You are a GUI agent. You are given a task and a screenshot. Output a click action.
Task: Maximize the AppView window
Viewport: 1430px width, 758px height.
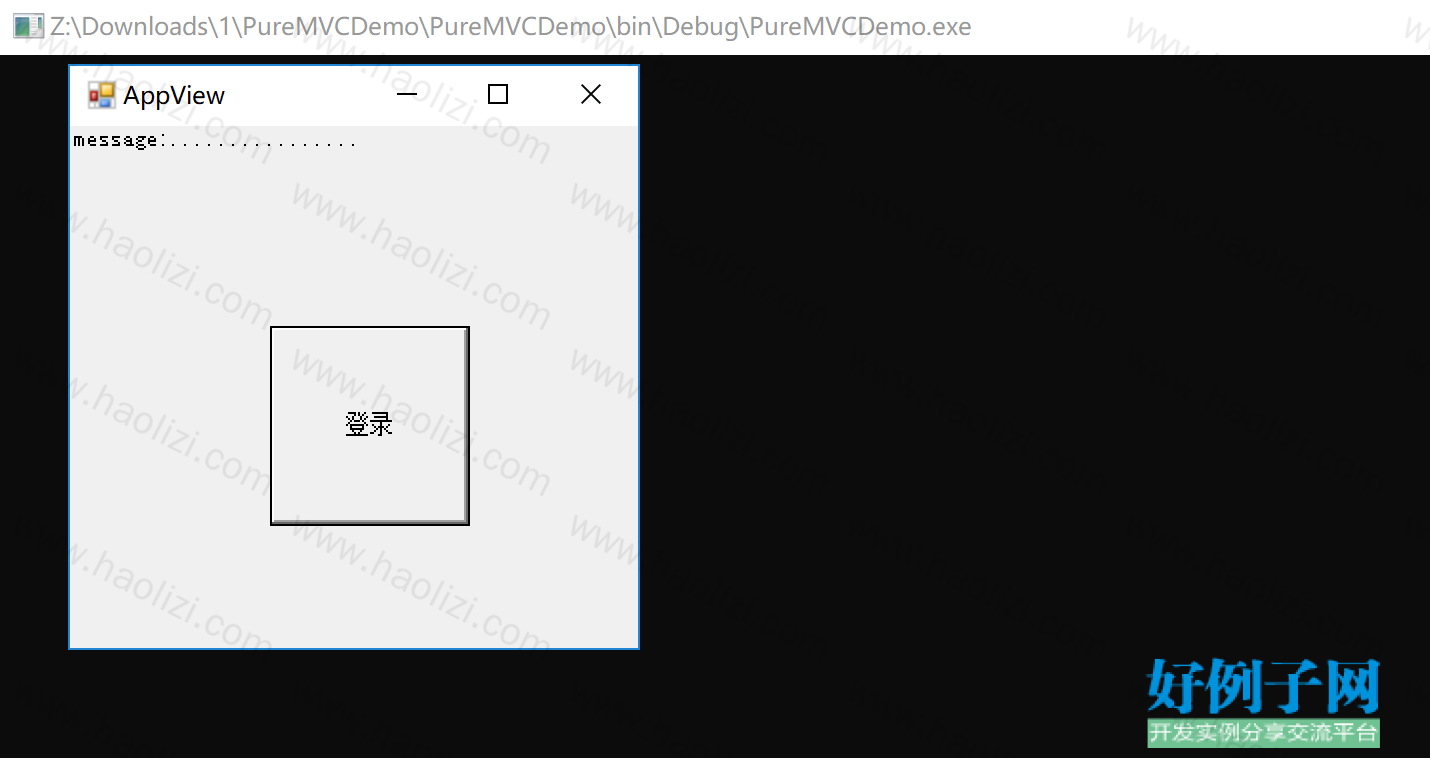498,95
